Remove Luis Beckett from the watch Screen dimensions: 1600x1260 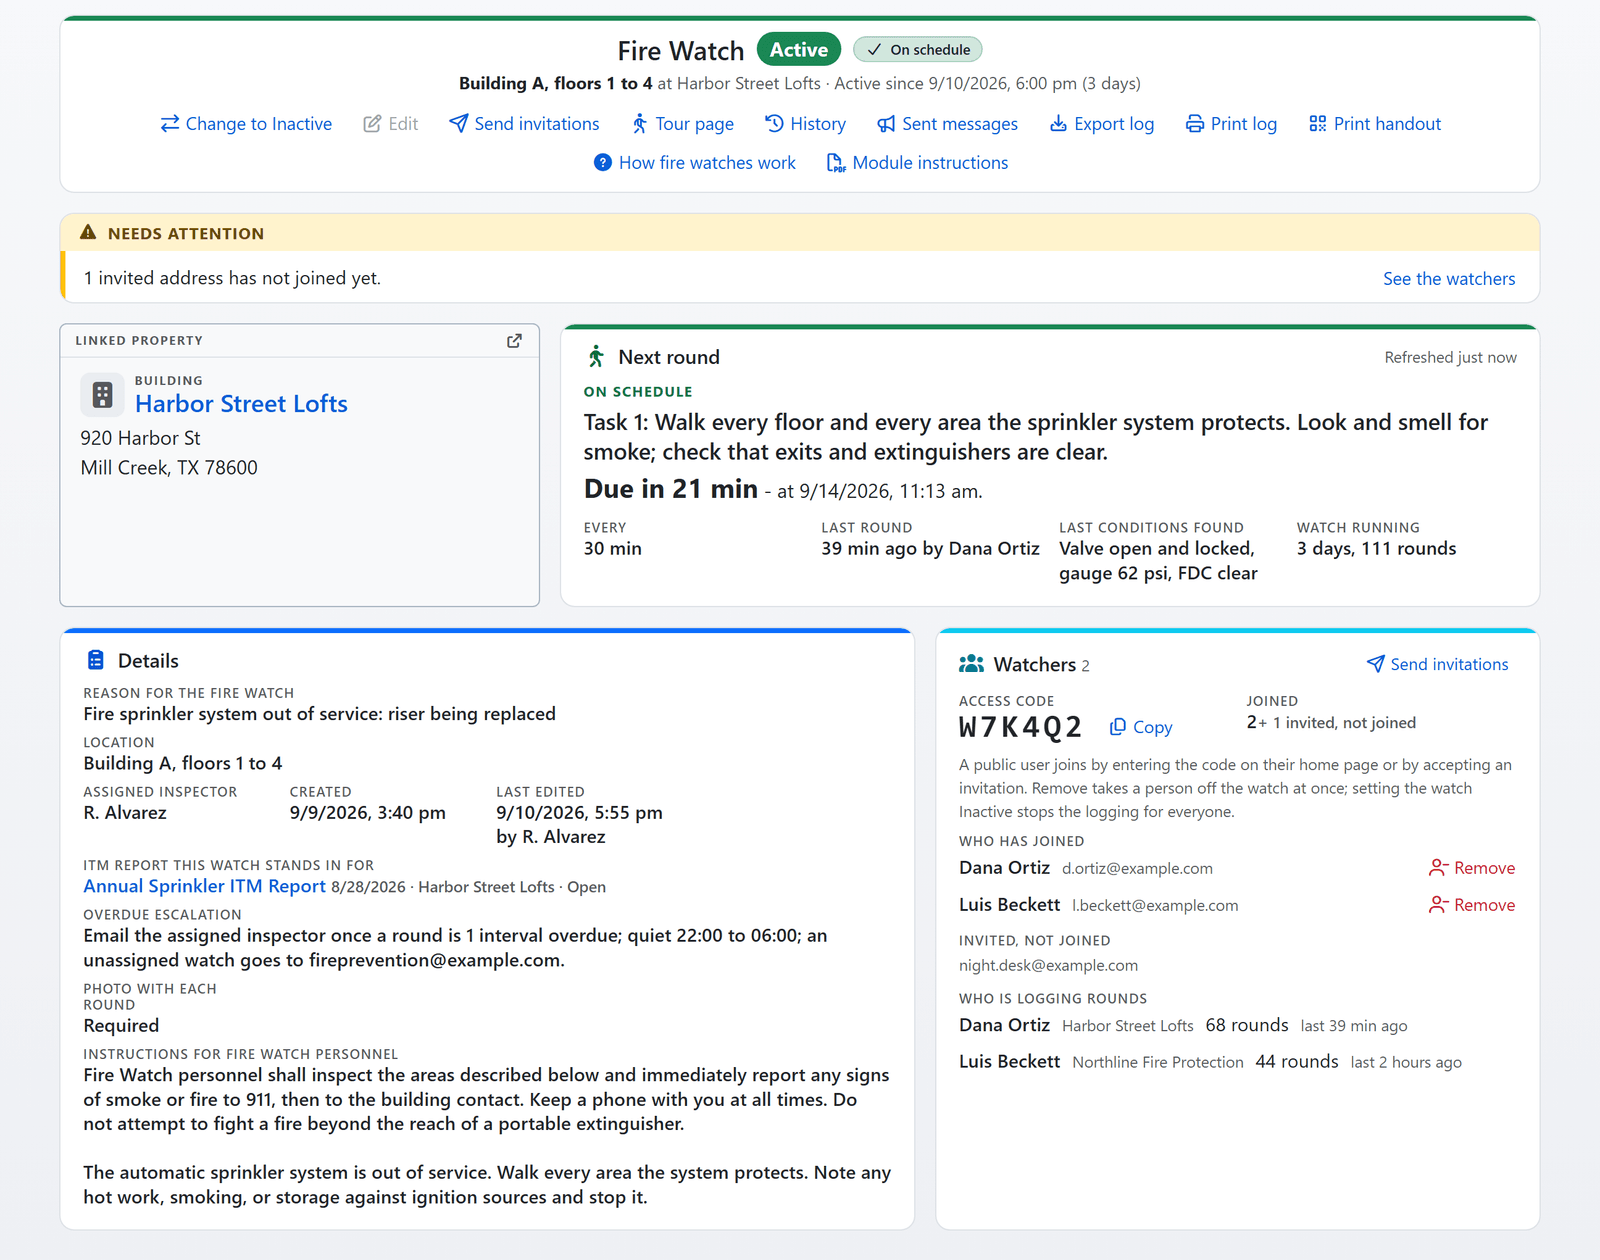[x=1472, y=905]
